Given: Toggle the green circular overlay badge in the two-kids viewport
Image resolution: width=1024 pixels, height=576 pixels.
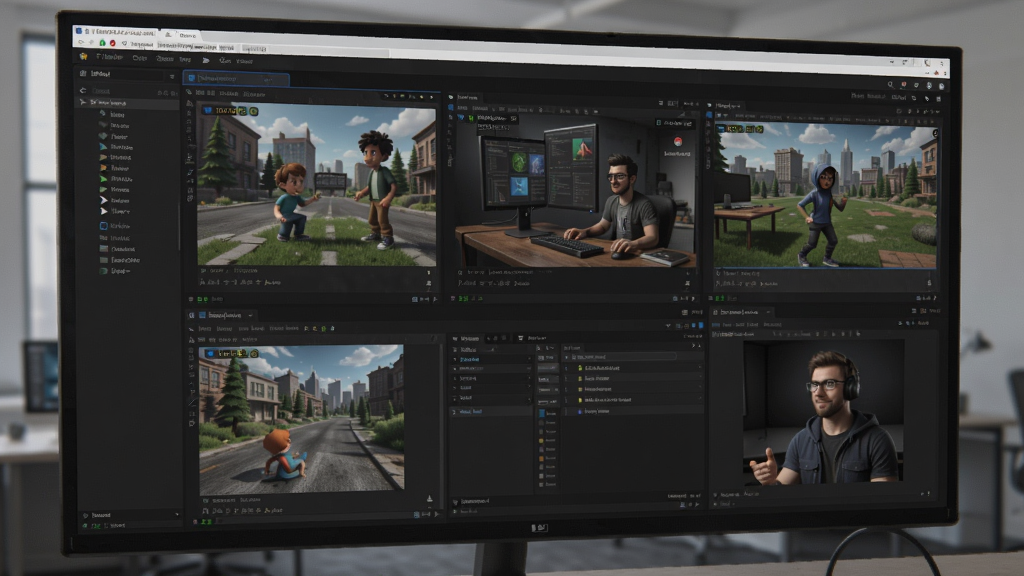Looking at the screenshot, I should [x=254, y=112].
